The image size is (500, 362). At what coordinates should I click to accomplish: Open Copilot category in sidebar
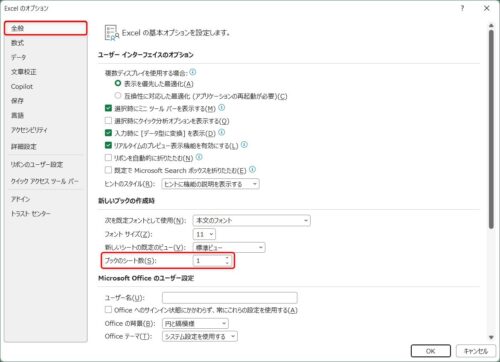[x=46, y=86]
